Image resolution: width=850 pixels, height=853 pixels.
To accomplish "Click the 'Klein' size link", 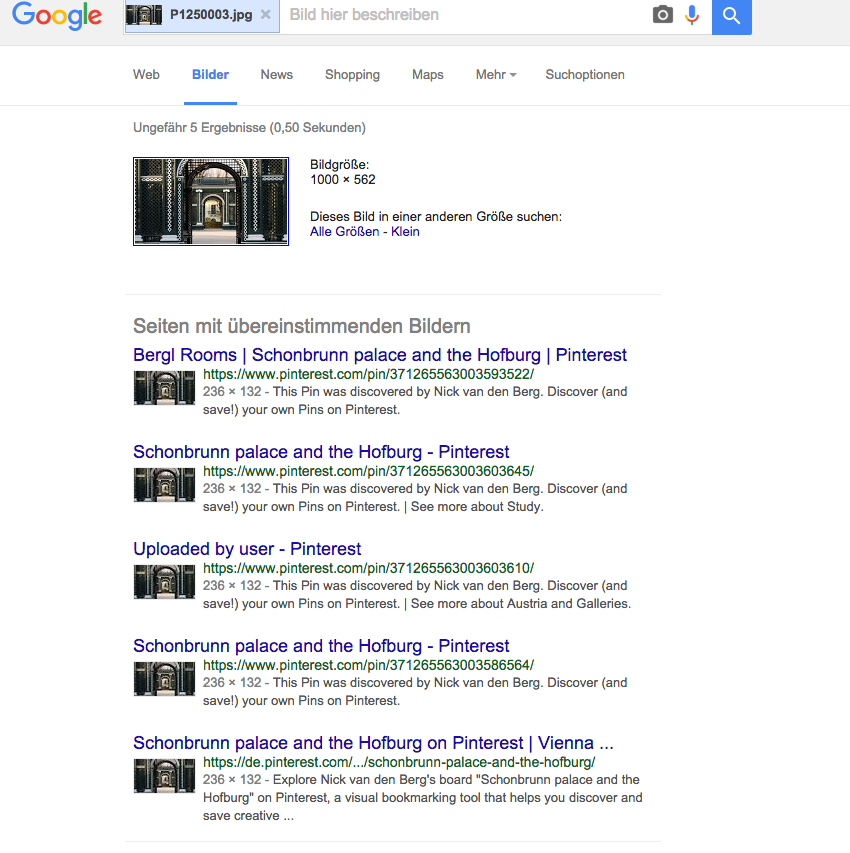I will [405, 232].
